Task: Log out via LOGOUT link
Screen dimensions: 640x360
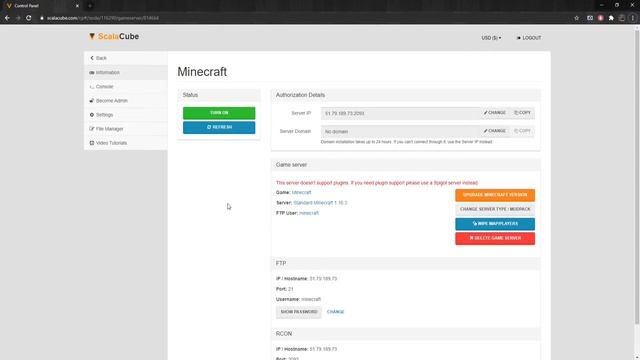Action: (x=529, y=38)
